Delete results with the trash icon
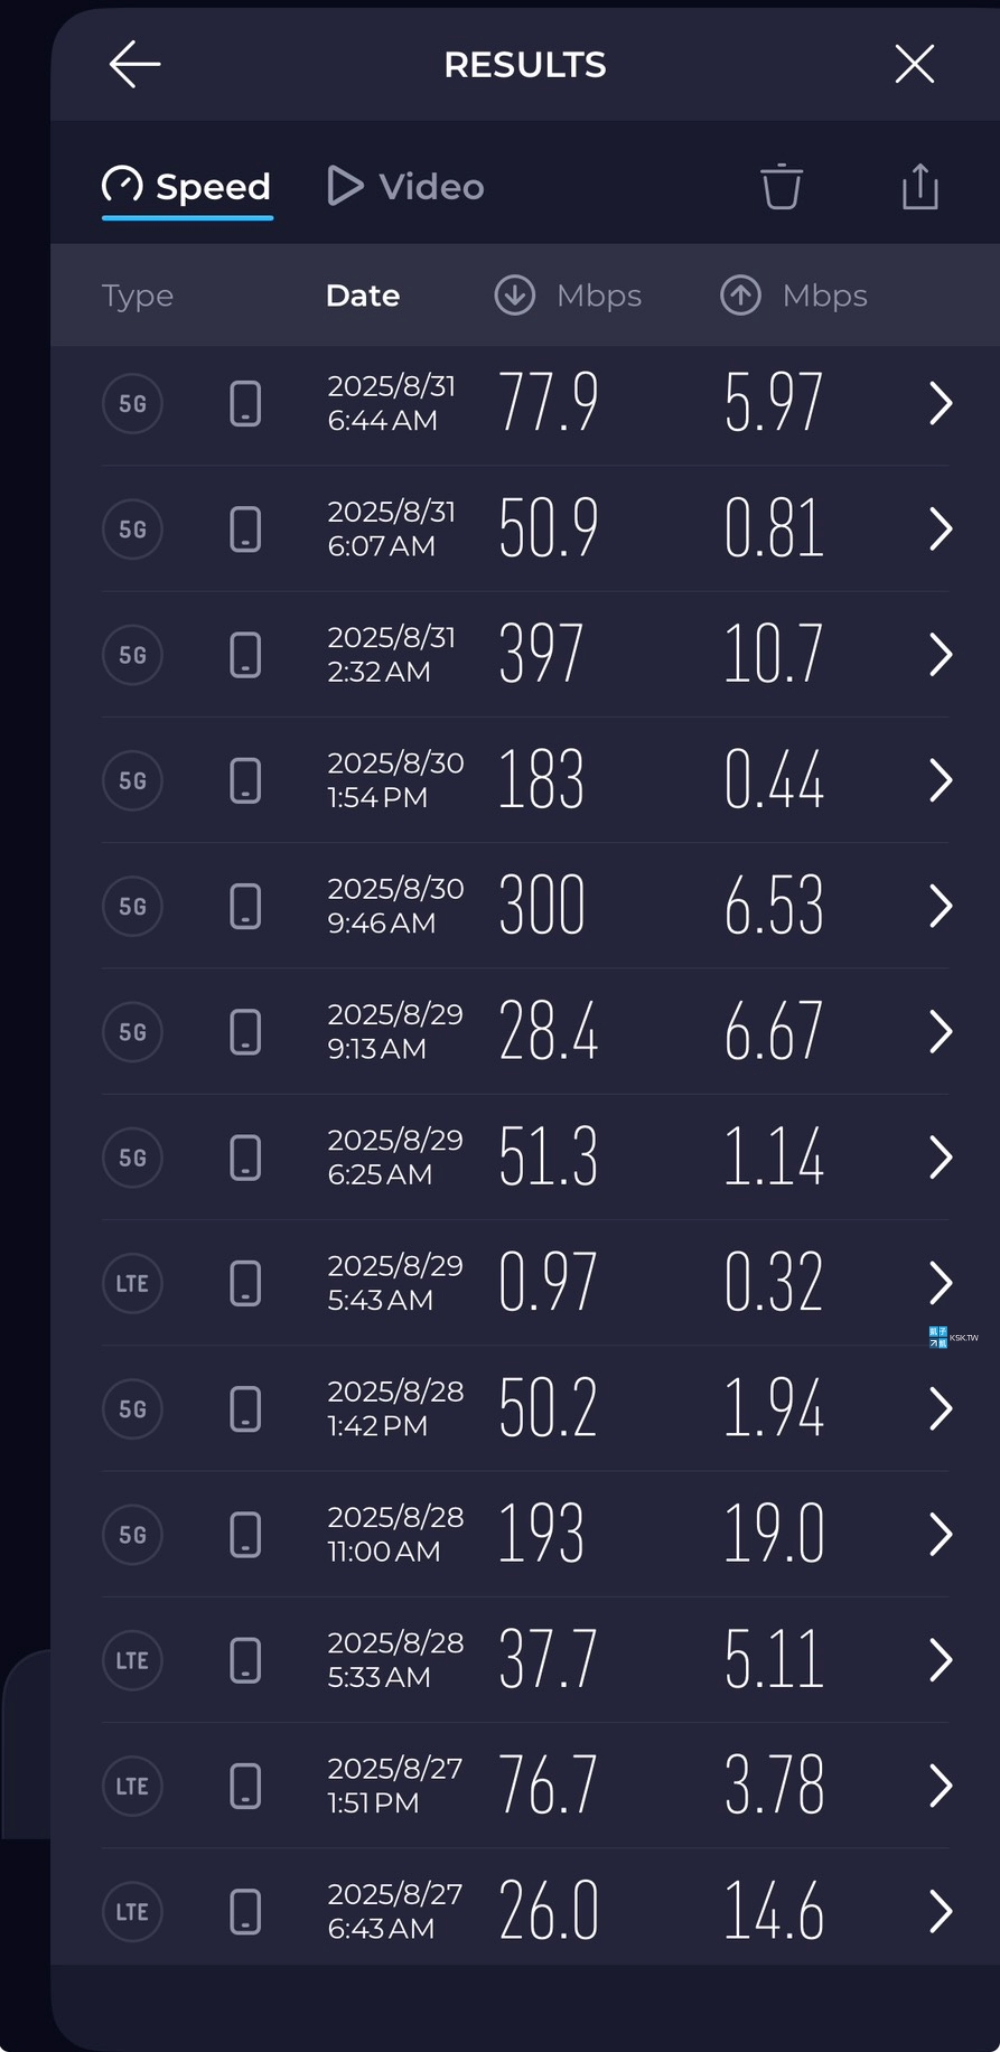 point(781,186)
